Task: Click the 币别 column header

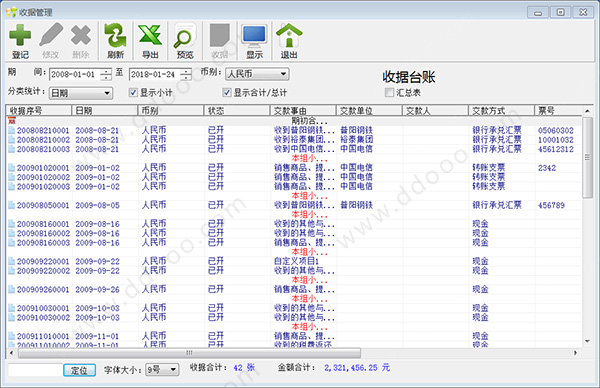Action: coord(171,111)
